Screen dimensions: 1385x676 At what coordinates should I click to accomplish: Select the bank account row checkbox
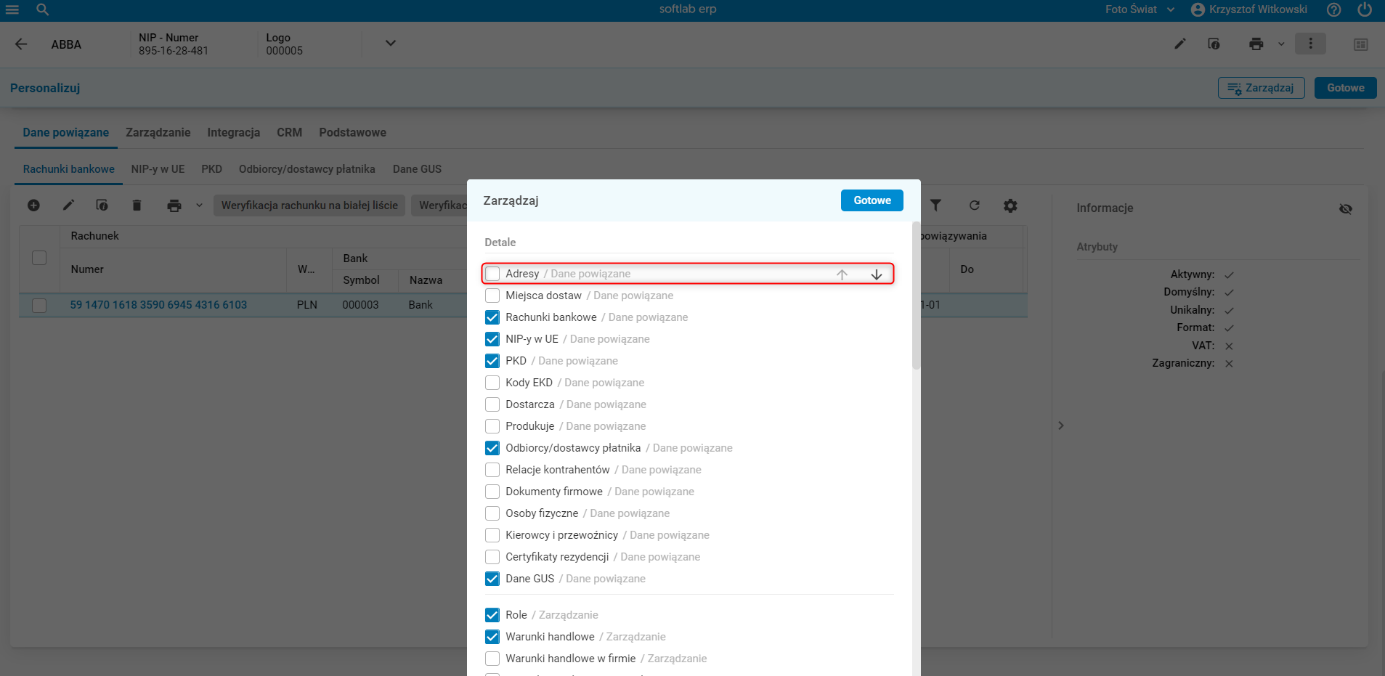[x=40, y=305]
